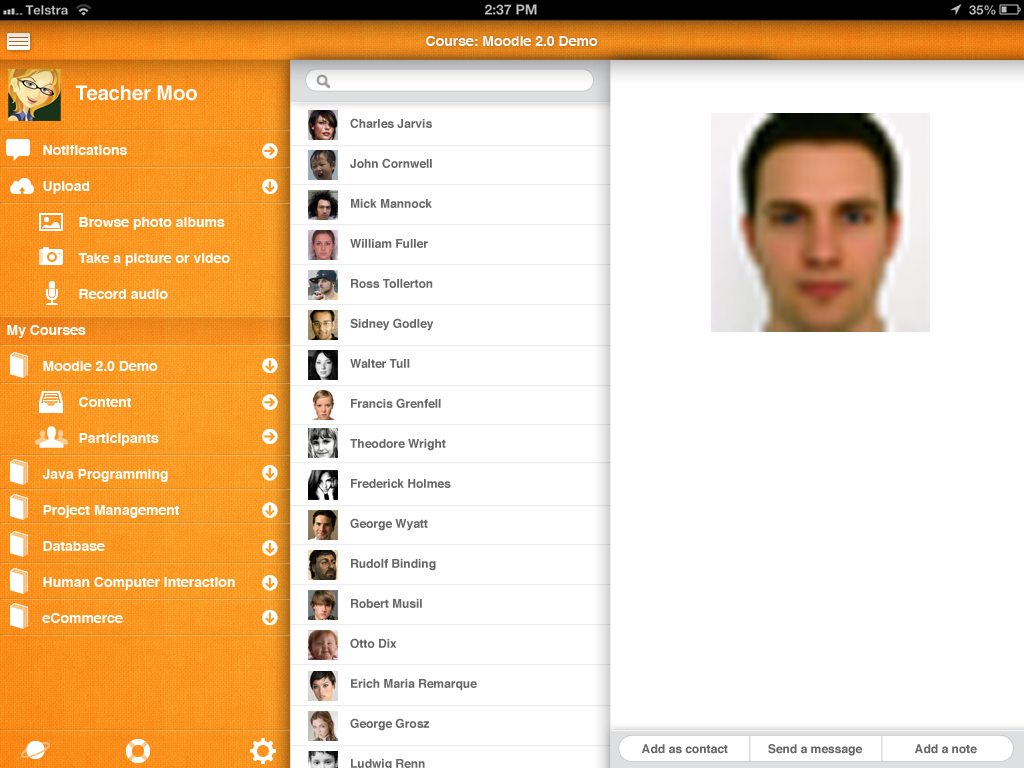The image size is (1024, 768).
Task: Tap the Teacher Moo avatar
Action: tap(35, 95)
